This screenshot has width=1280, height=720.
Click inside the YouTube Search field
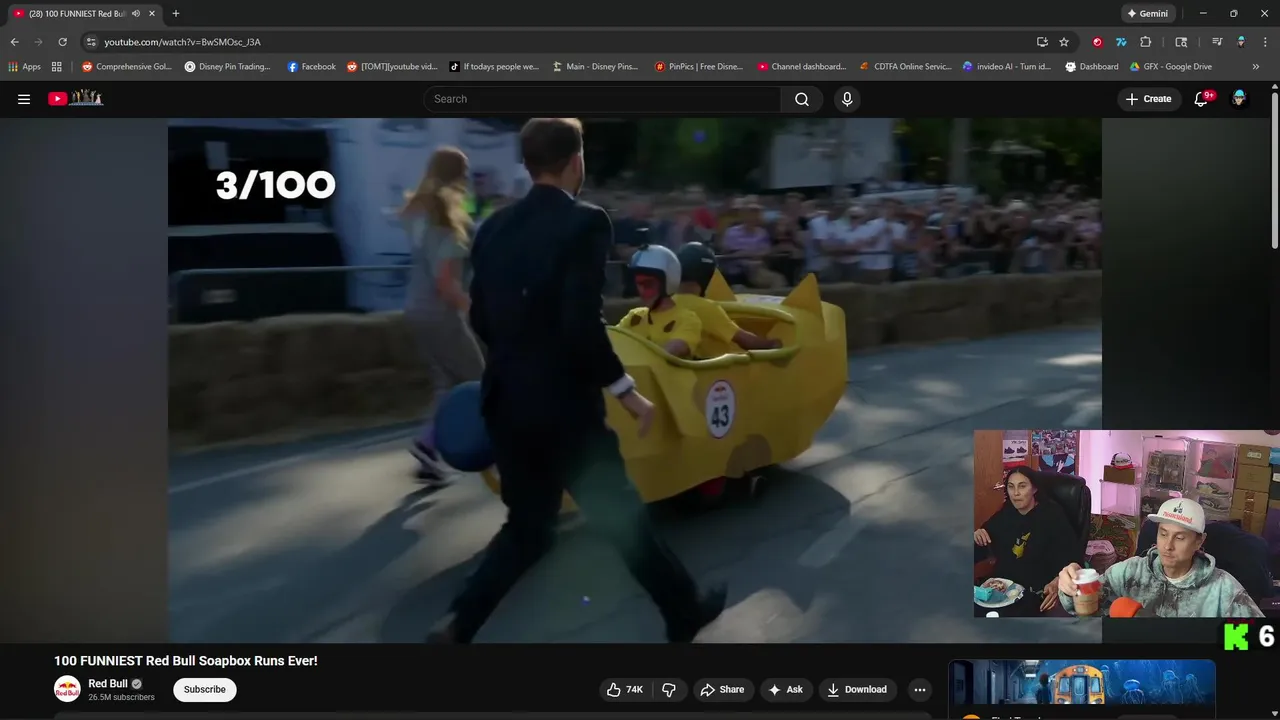(x=602, y=99)
